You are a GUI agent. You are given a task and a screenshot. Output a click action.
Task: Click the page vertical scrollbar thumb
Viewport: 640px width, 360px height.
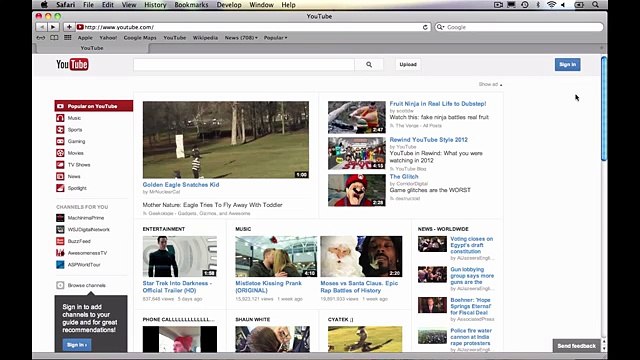604,109
